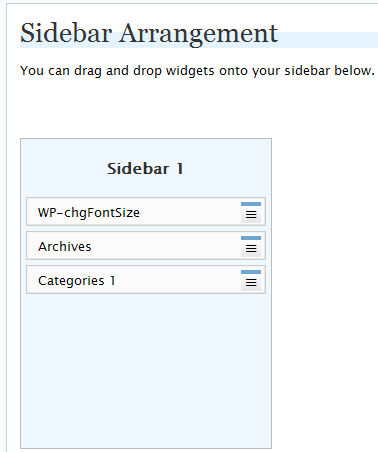Click the Sidebar Arrangement page title
This screenshot has height=452, width=378.
tap(149, 34)
